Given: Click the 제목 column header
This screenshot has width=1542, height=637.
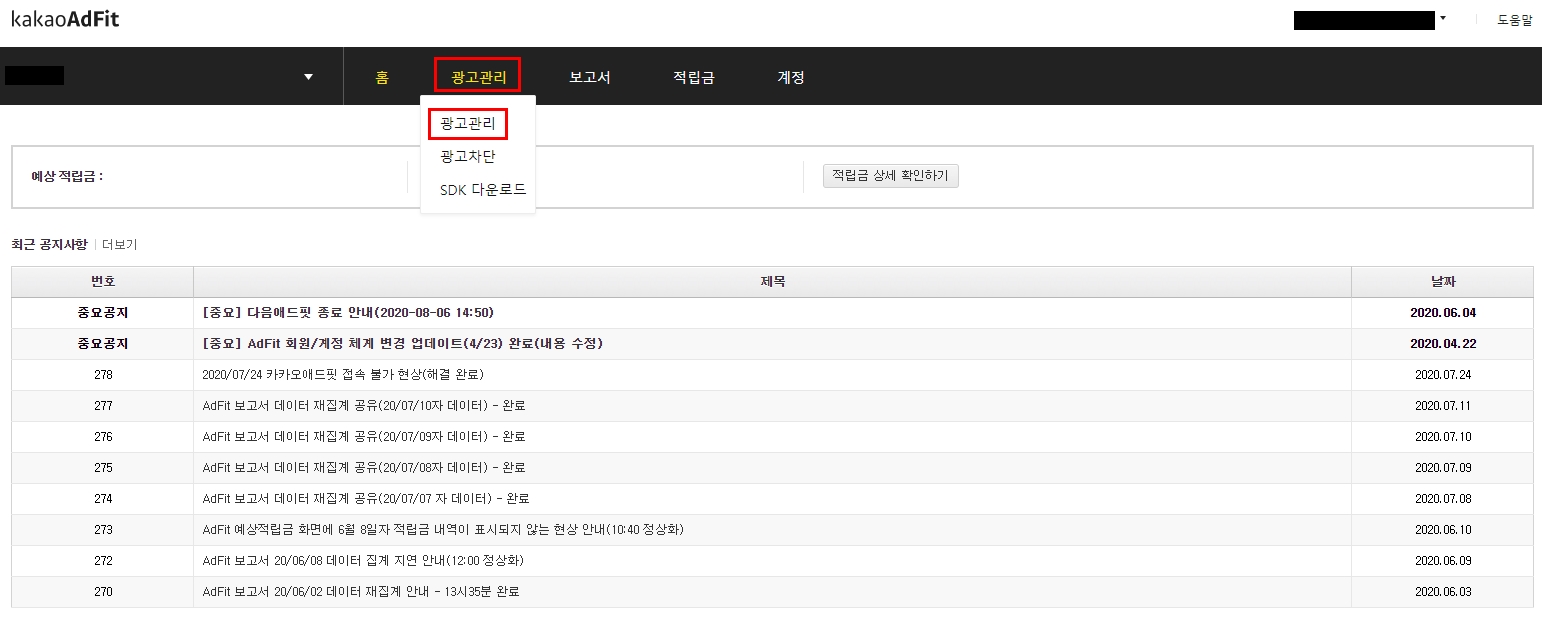Looking at the screenshot, I should coord(773,282).
